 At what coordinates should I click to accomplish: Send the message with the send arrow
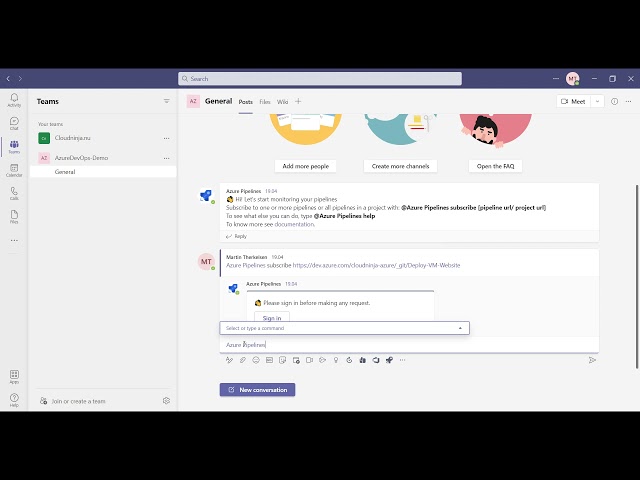click(x=592, y=360)
